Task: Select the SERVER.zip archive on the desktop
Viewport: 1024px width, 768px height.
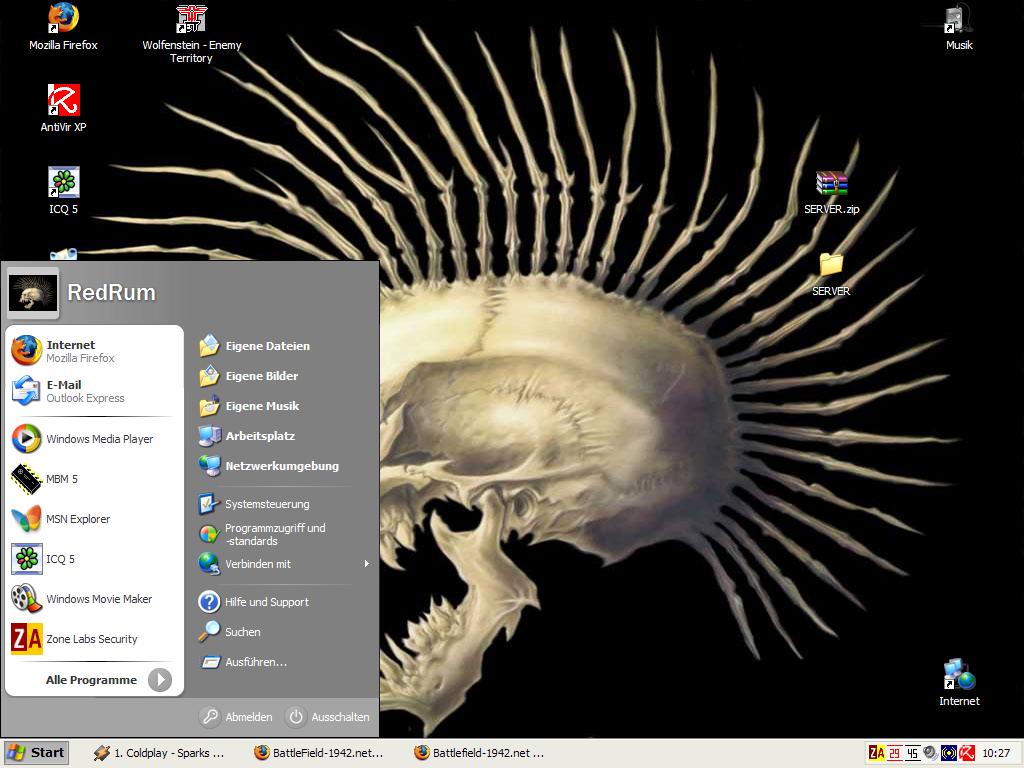Action: click(831, 193)
